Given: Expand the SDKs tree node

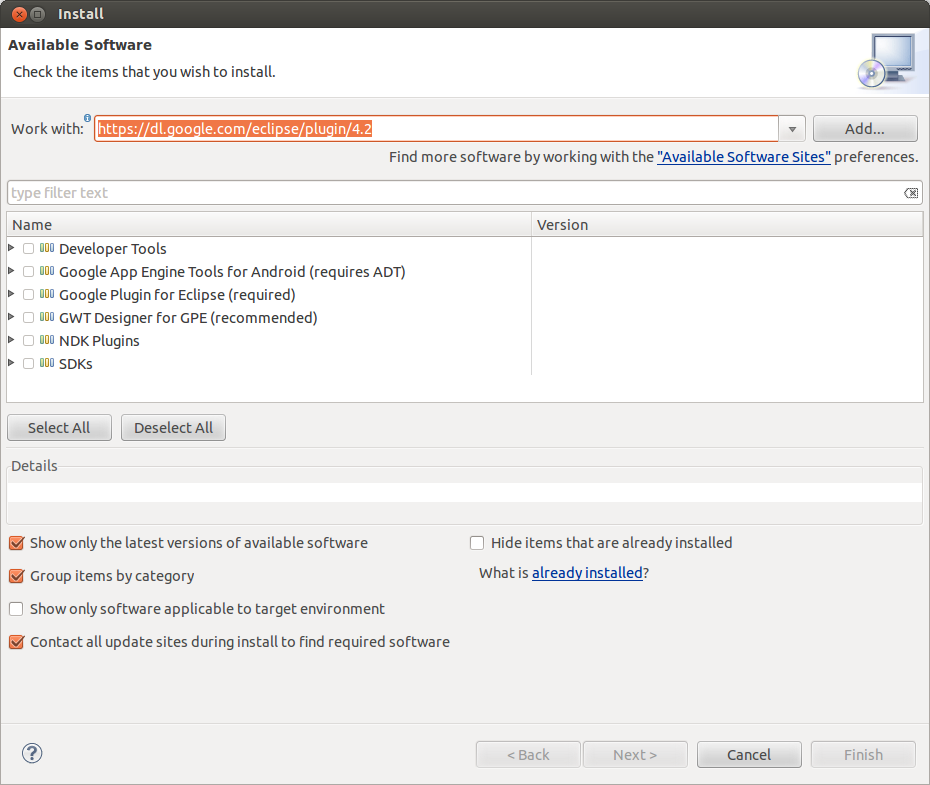Looking at the screenshot, I should coord(12,363).
